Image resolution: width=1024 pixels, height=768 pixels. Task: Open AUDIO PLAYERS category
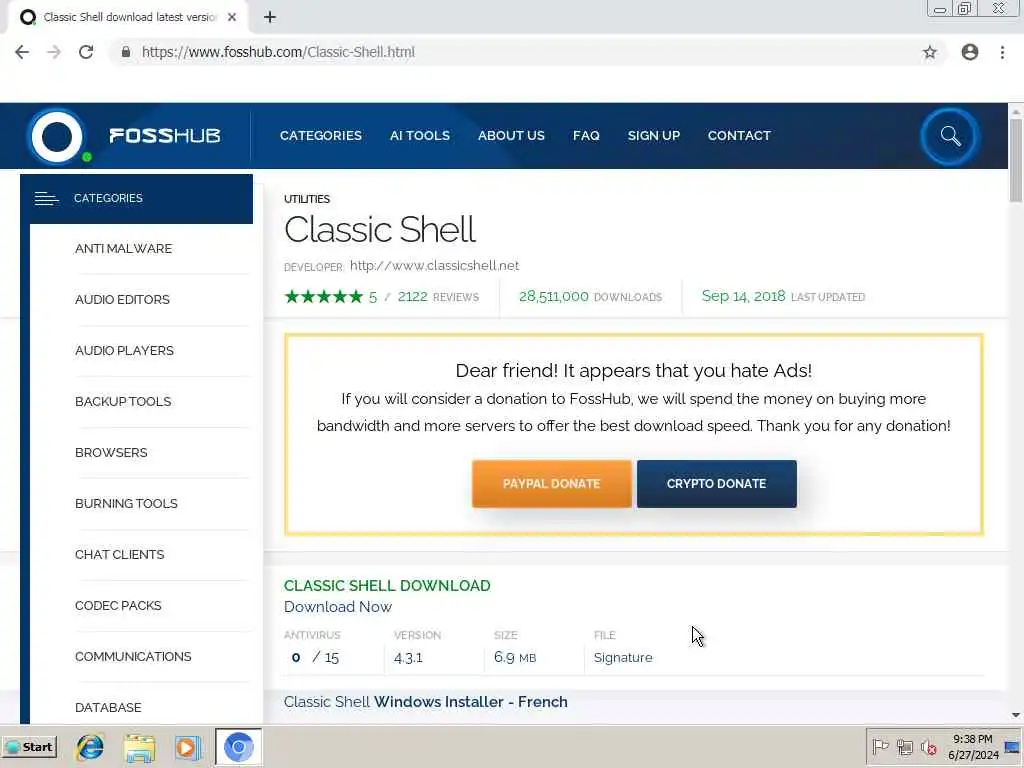click(124, 351)
